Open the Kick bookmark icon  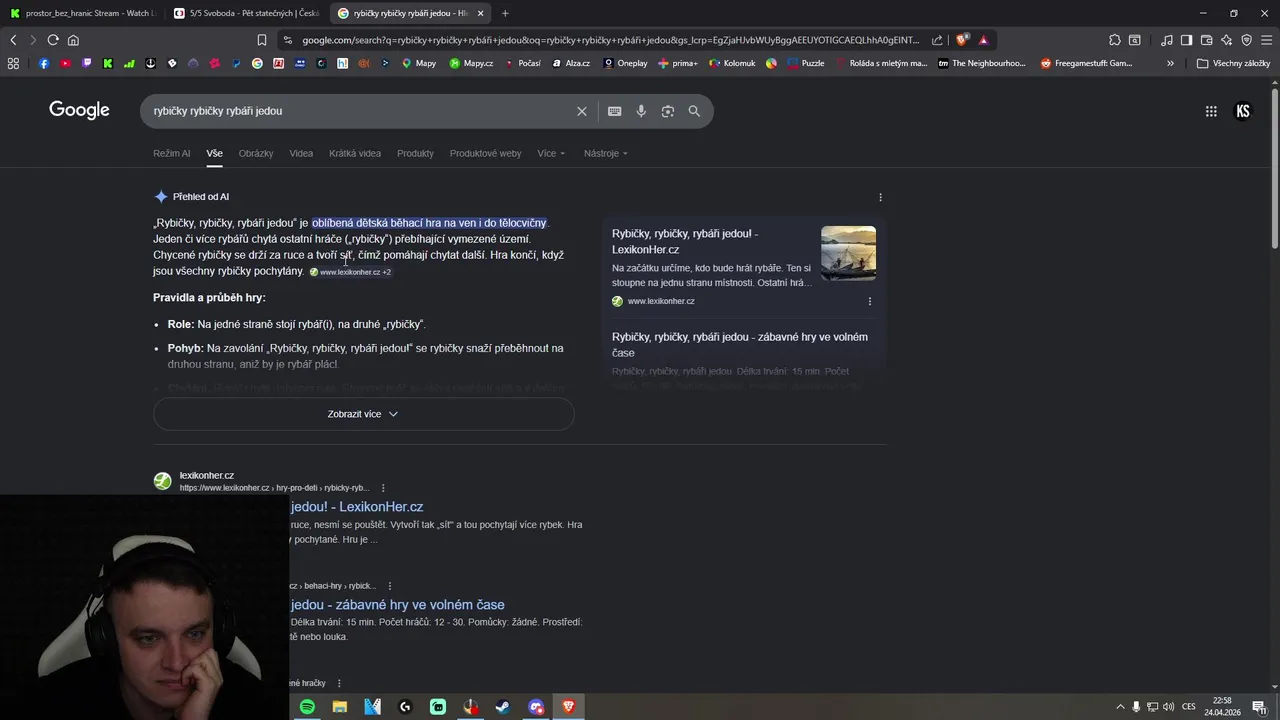click(x=108, y=63)
